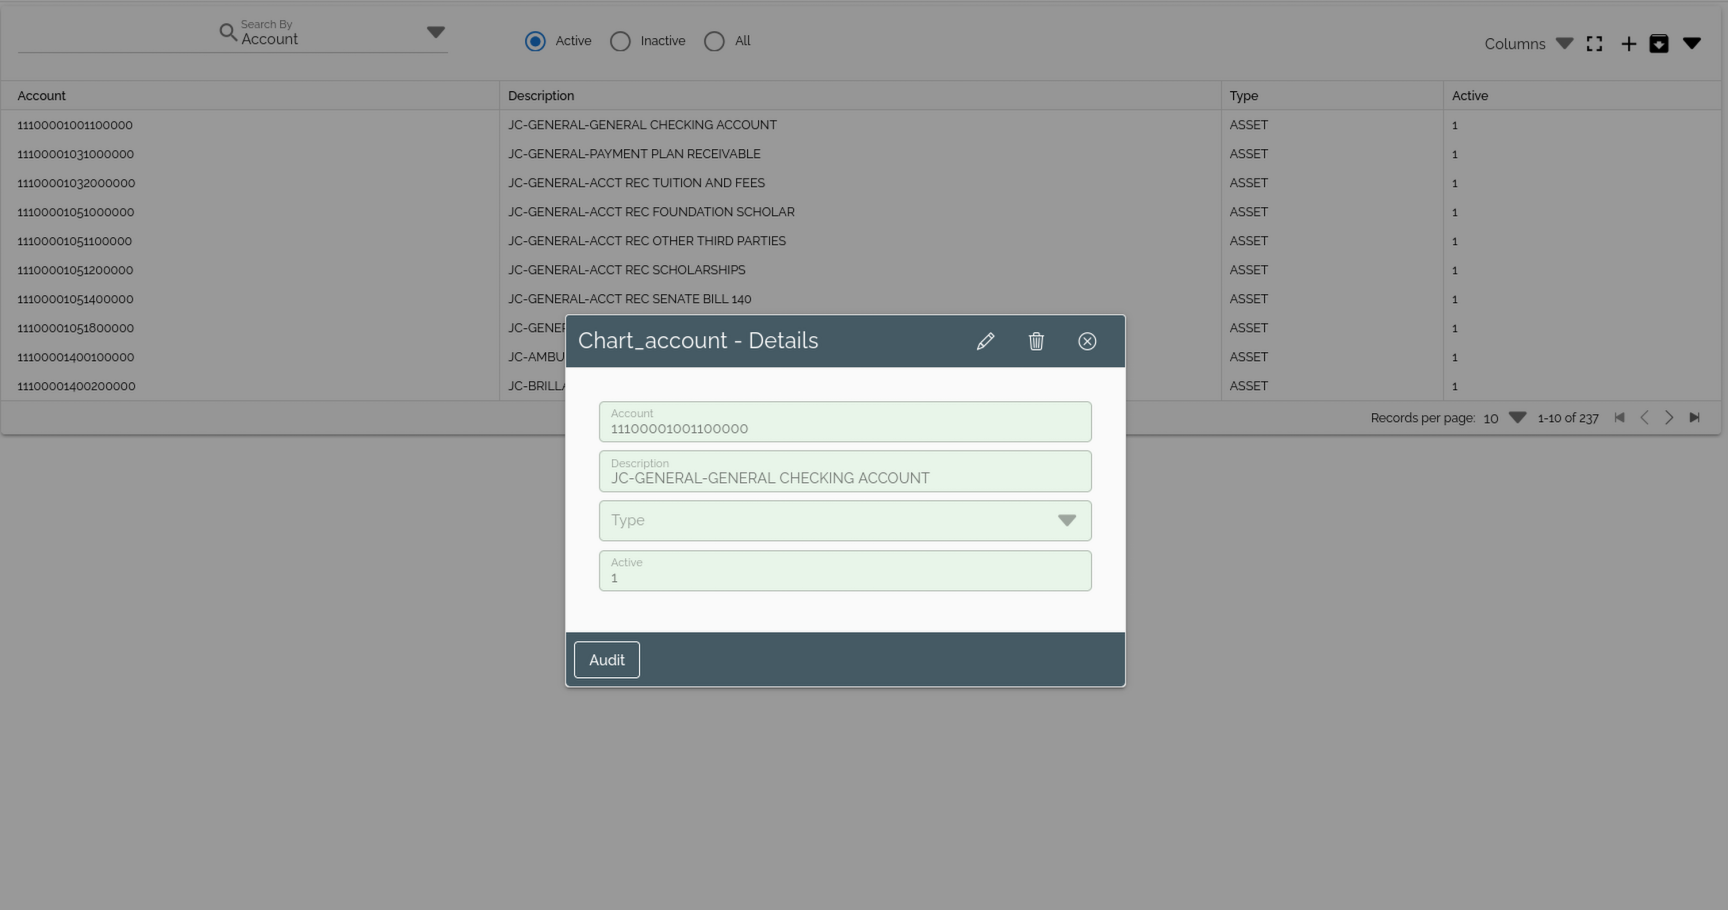Viewport: 1728px width, 910px height.
Task: Keep the Active filter selected
Action: (536, 41)
